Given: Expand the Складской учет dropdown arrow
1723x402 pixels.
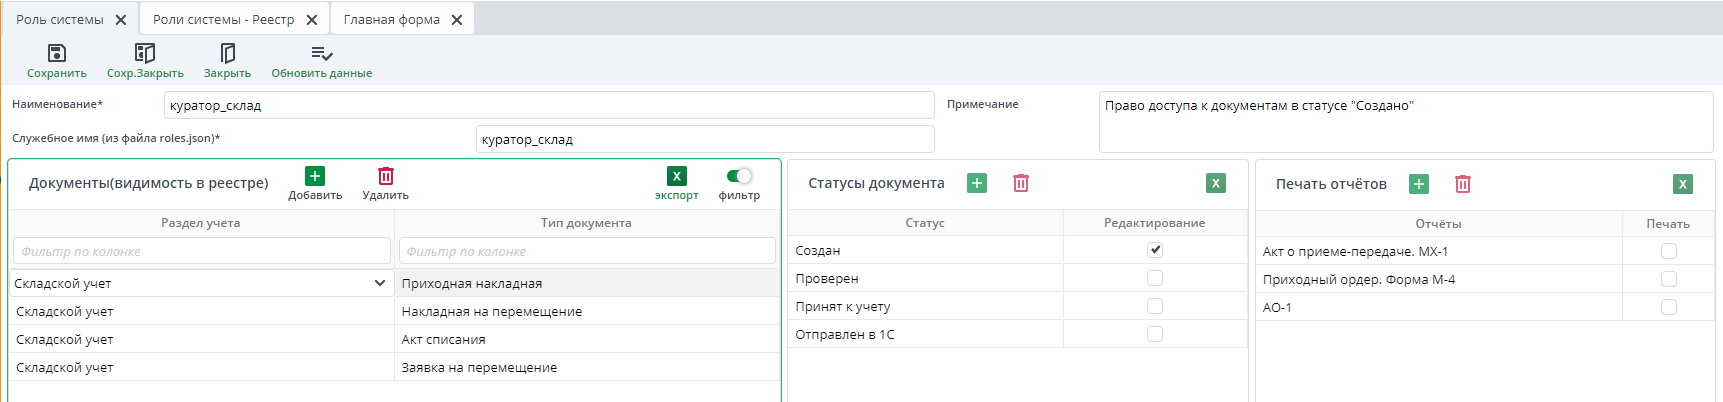Looking at the screenshot, I should coord(380,283).
